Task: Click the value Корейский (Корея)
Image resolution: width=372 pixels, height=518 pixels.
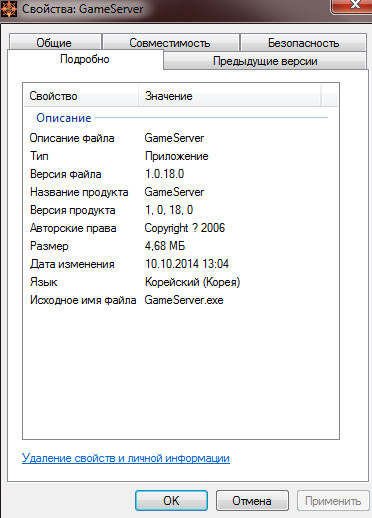Action: 192,282
